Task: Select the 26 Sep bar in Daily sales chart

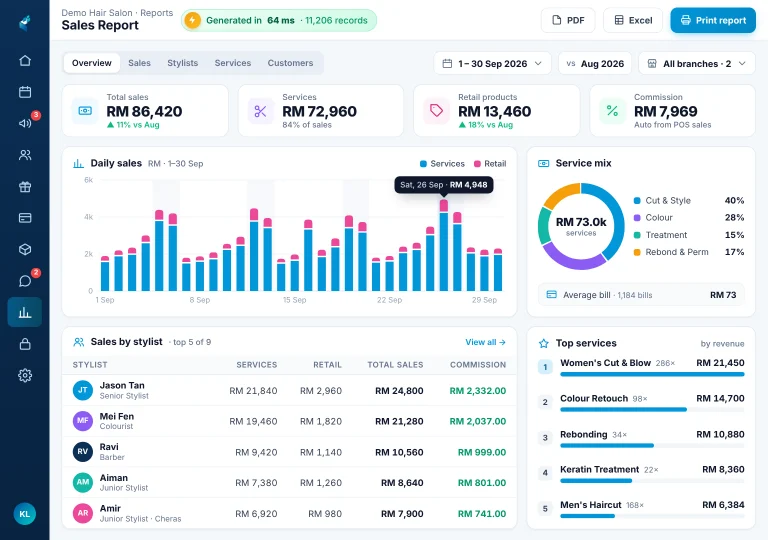Action: click(x=444, y=245)
